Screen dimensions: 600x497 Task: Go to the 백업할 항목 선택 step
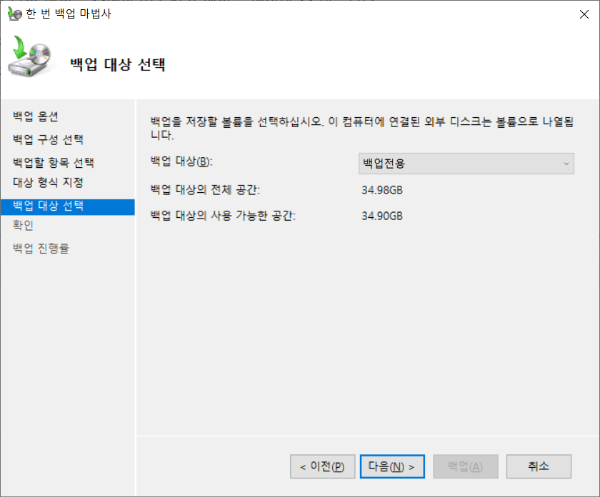coord(53,163)
